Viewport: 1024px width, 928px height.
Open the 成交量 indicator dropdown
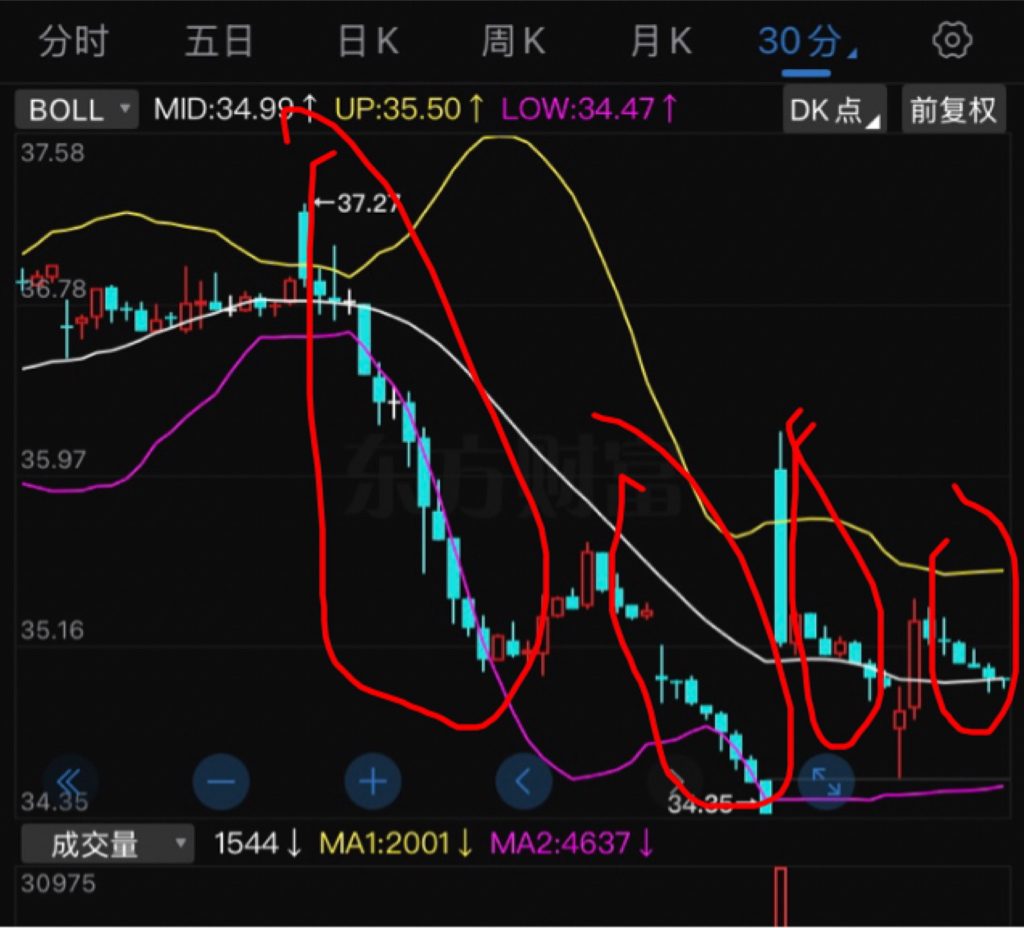[x=108, y=844]
